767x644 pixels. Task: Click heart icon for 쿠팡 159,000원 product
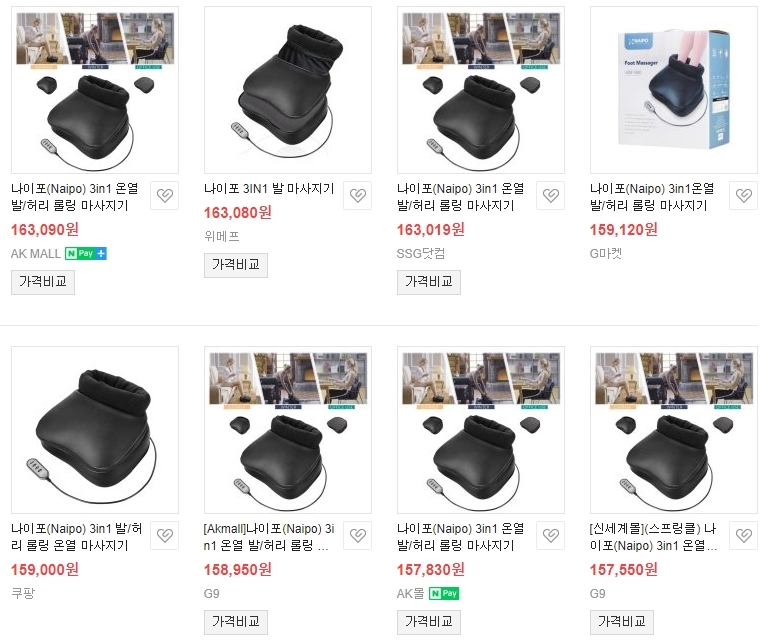pyautogui.click(x=165, y=536)
